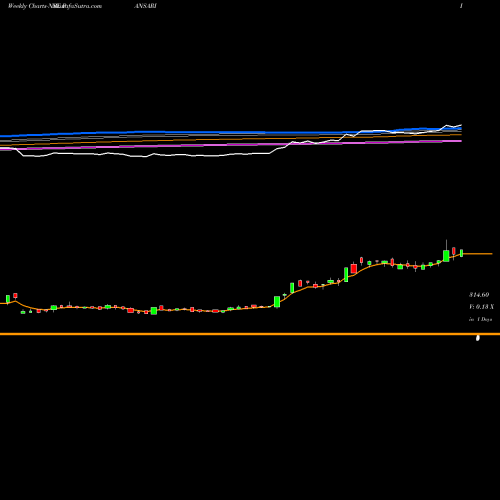Click the white zero marker below the orange line
The width and height of the screenshot is (500, 500).
478,338
